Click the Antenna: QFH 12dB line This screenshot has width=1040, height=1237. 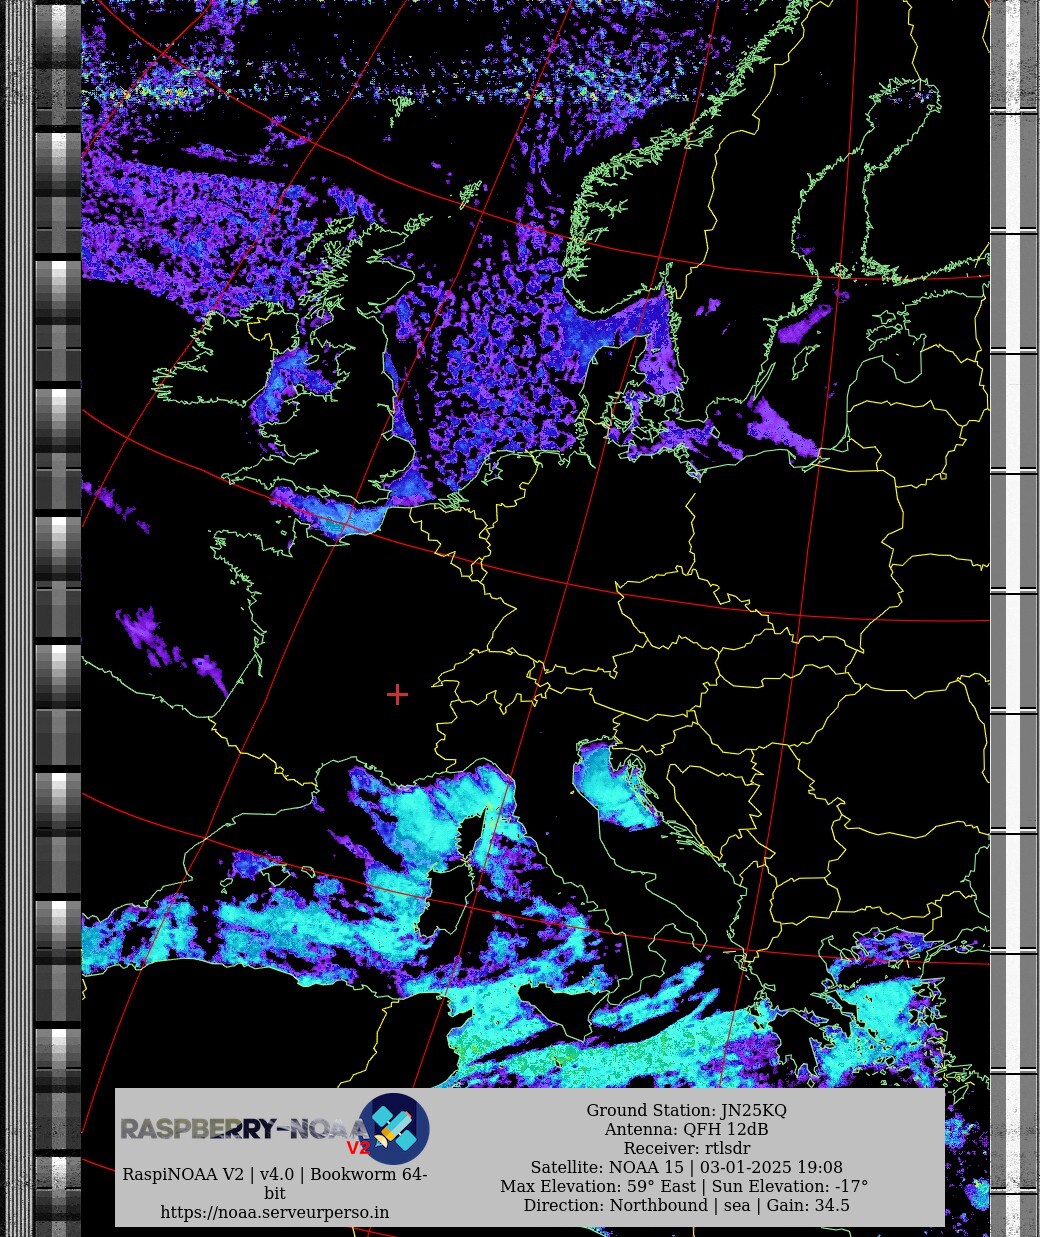click(686, 1129)
